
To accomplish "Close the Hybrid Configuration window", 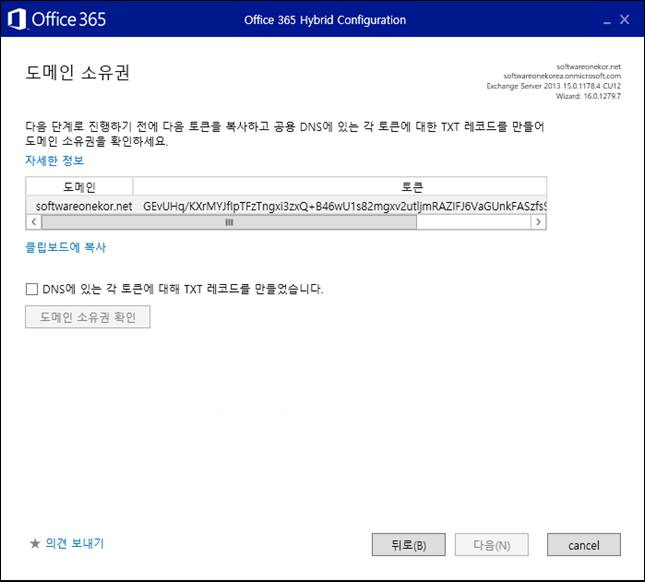I will click(x=624, y=19).
